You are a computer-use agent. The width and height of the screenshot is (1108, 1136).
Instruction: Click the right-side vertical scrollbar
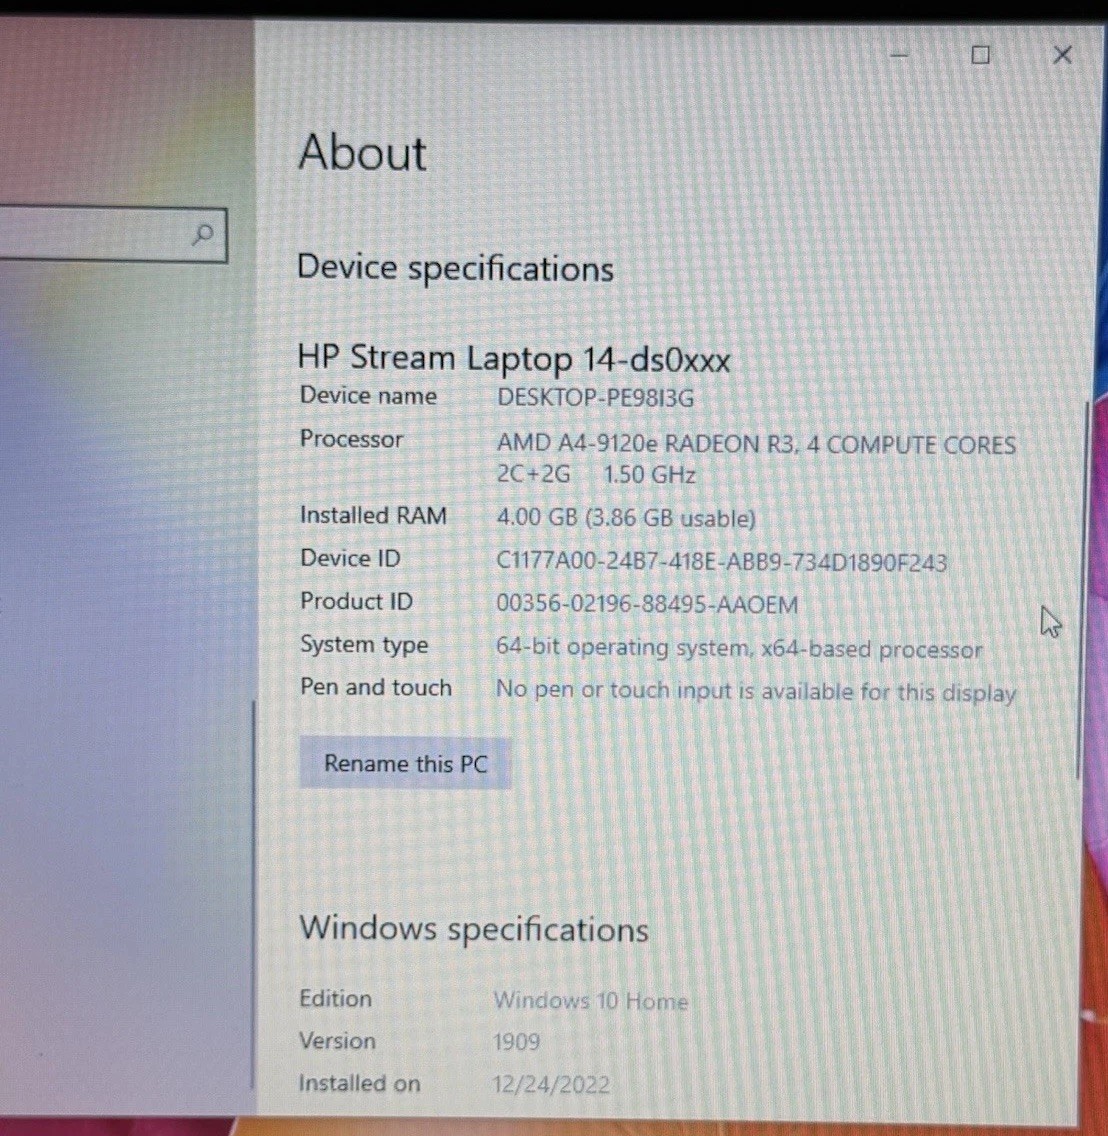(x=1082, y=590)
